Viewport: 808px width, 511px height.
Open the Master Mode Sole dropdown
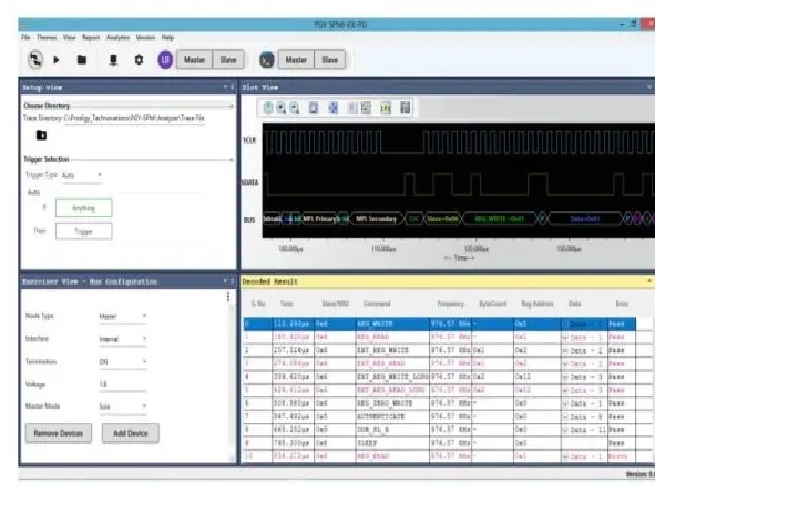123,407
